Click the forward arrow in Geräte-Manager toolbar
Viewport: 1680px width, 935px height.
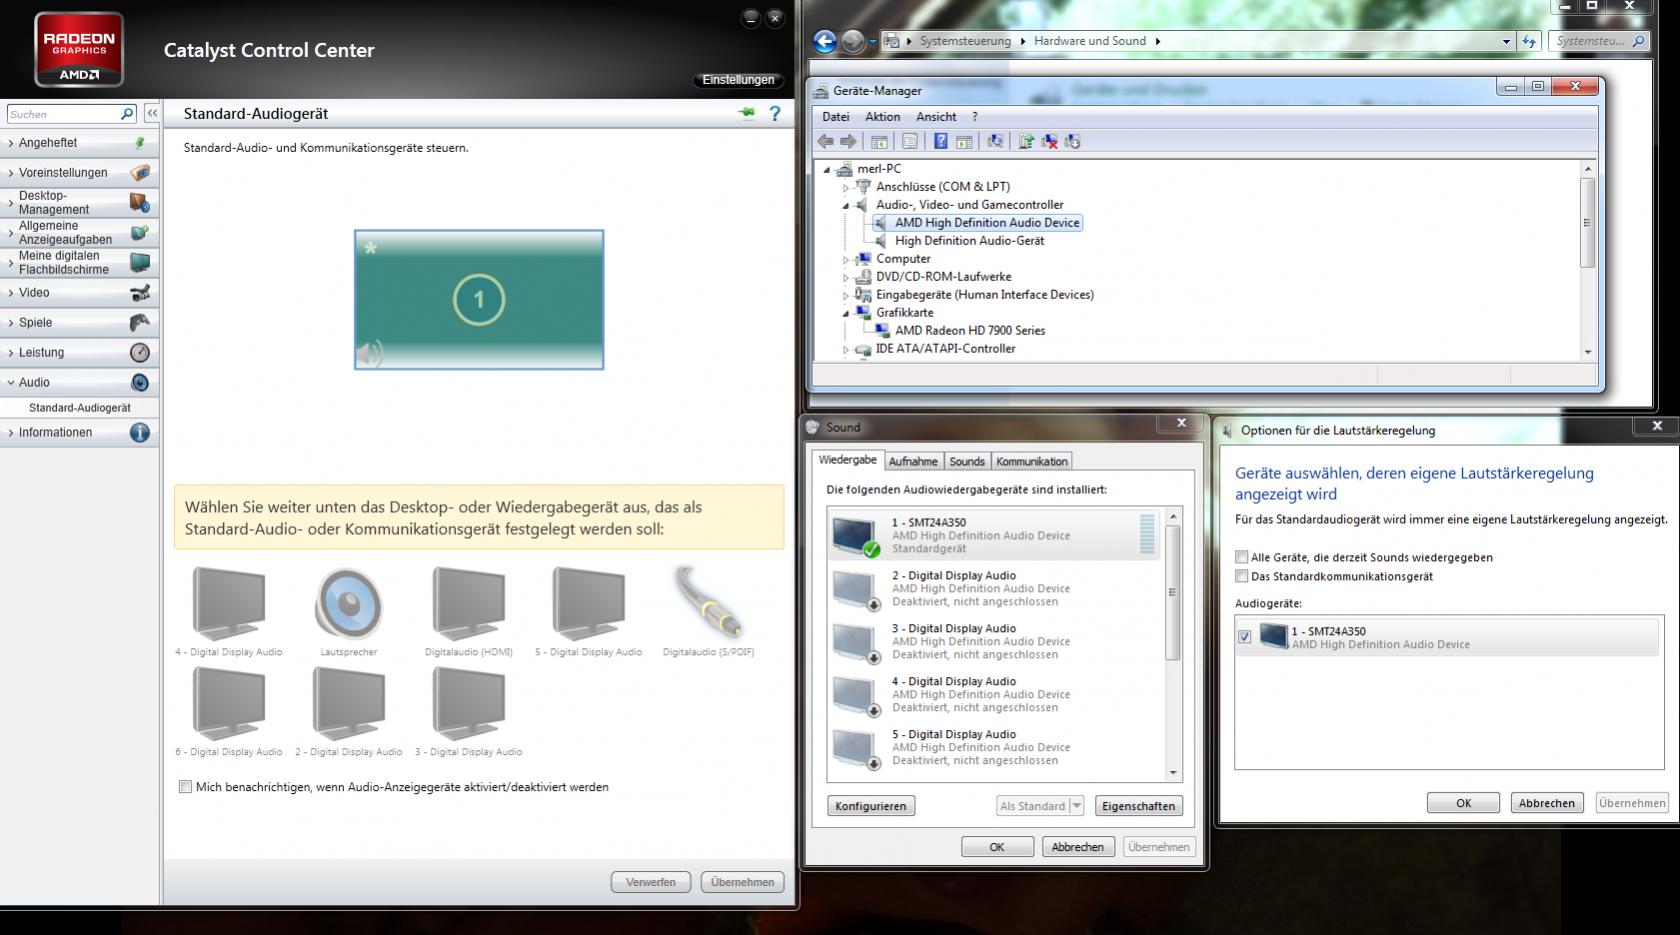(848, 141)
